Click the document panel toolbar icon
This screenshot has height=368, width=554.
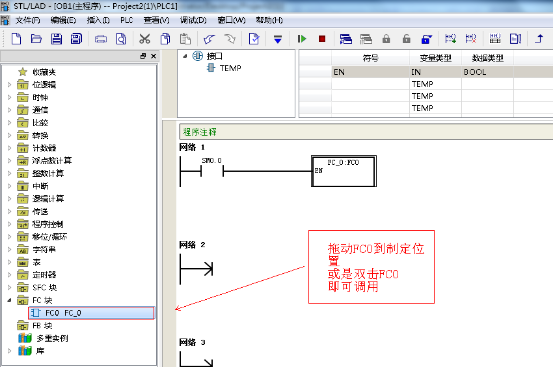515,39
